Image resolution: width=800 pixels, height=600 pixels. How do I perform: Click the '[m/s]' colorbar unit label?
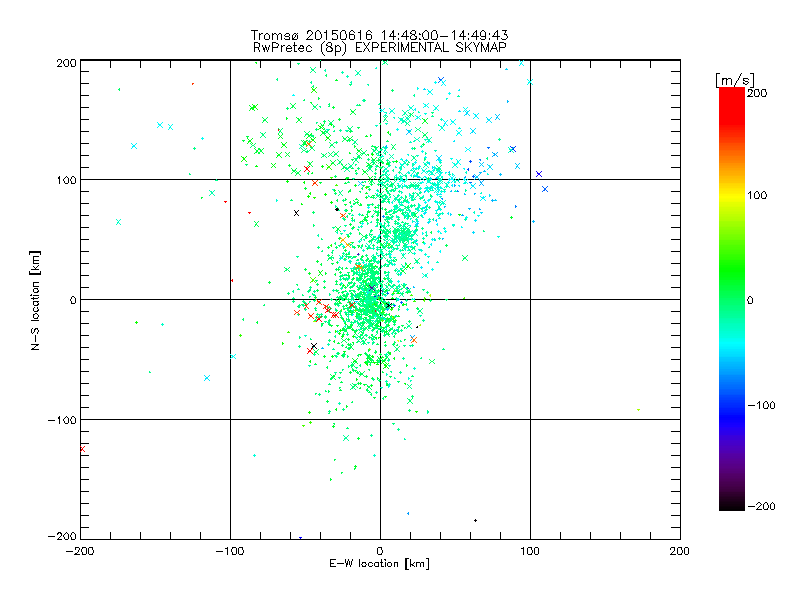(x=734, y=81)
